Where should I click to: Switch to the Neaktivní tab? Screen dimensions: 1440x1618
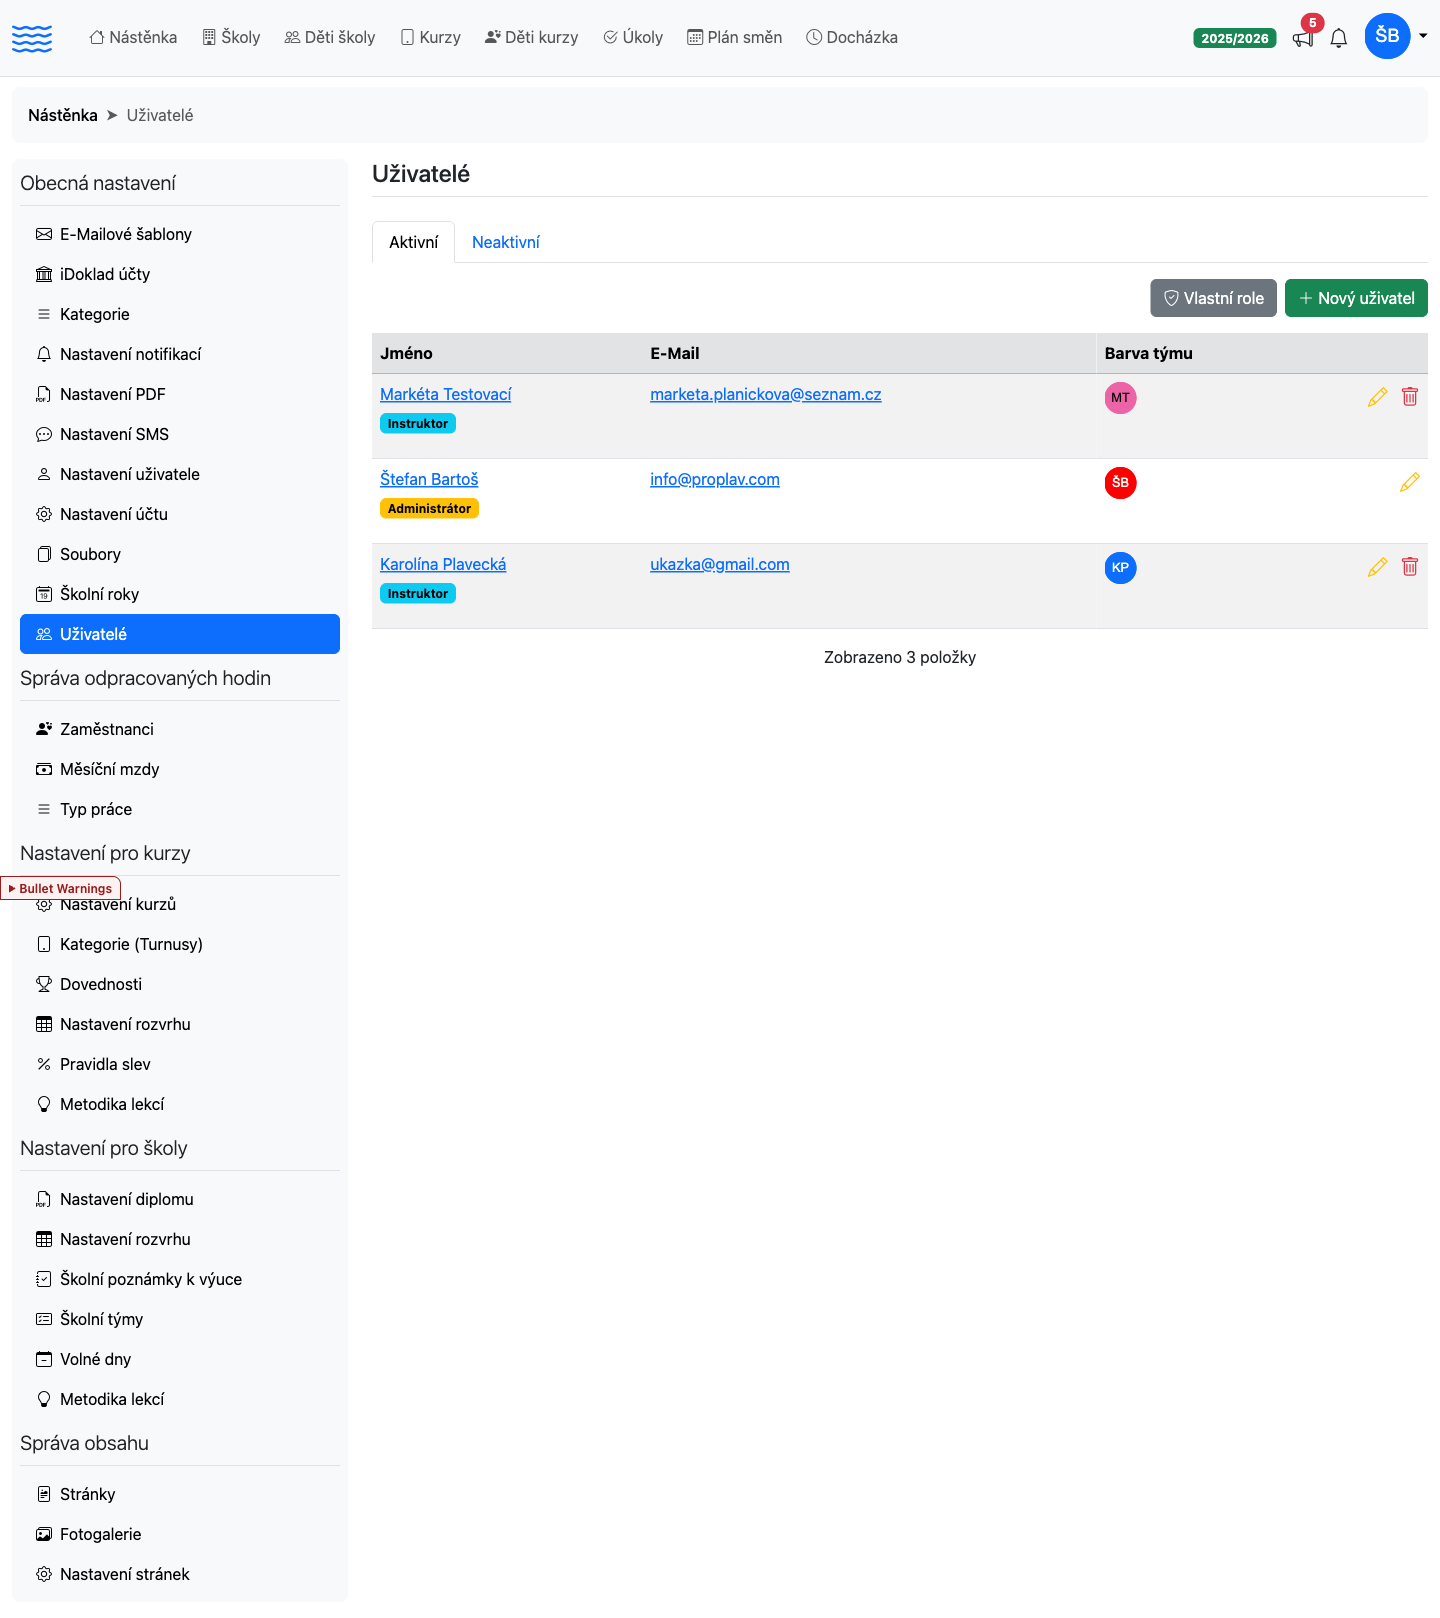(506, 242)
